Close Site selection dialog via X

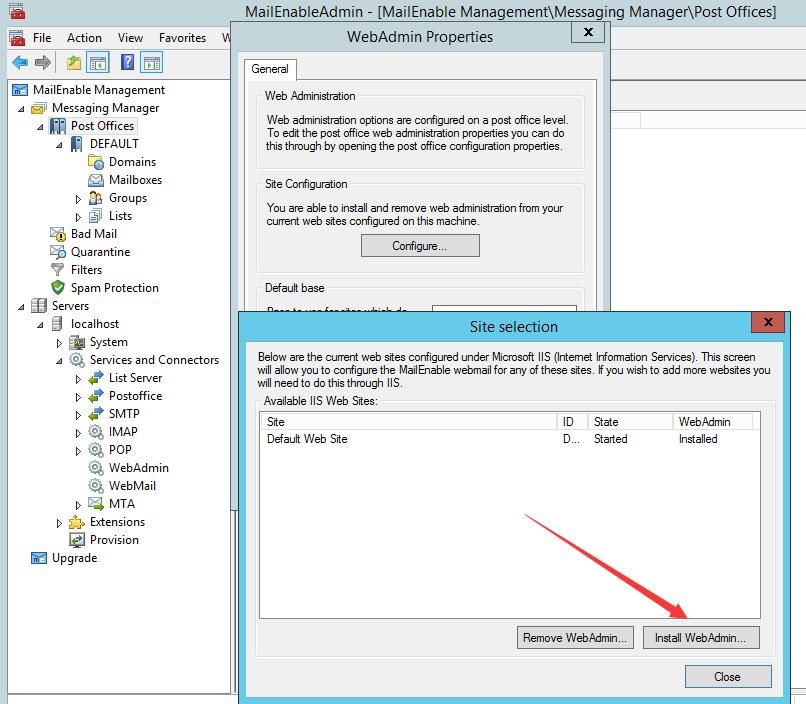coord(768,322)
